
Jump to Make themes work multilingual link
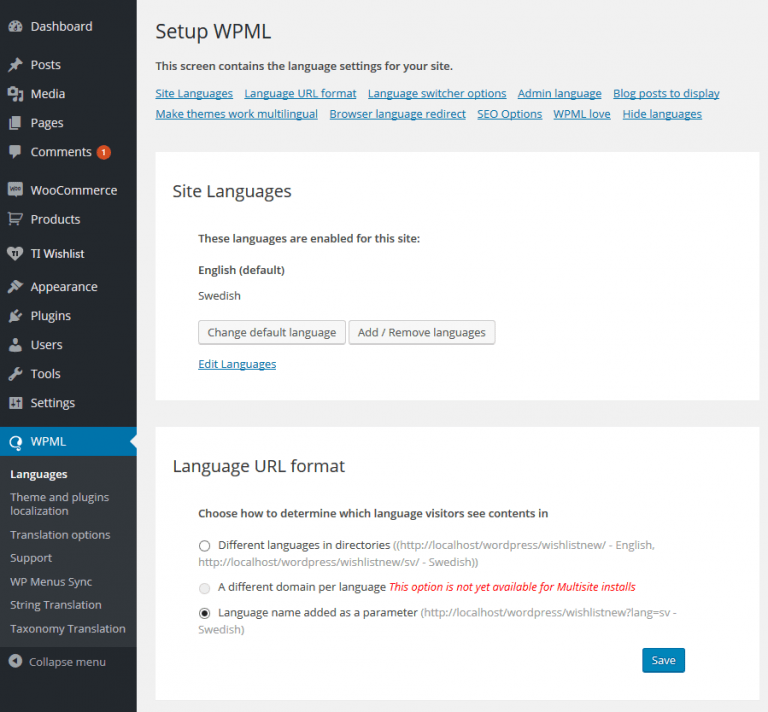(x=237, y=114)
